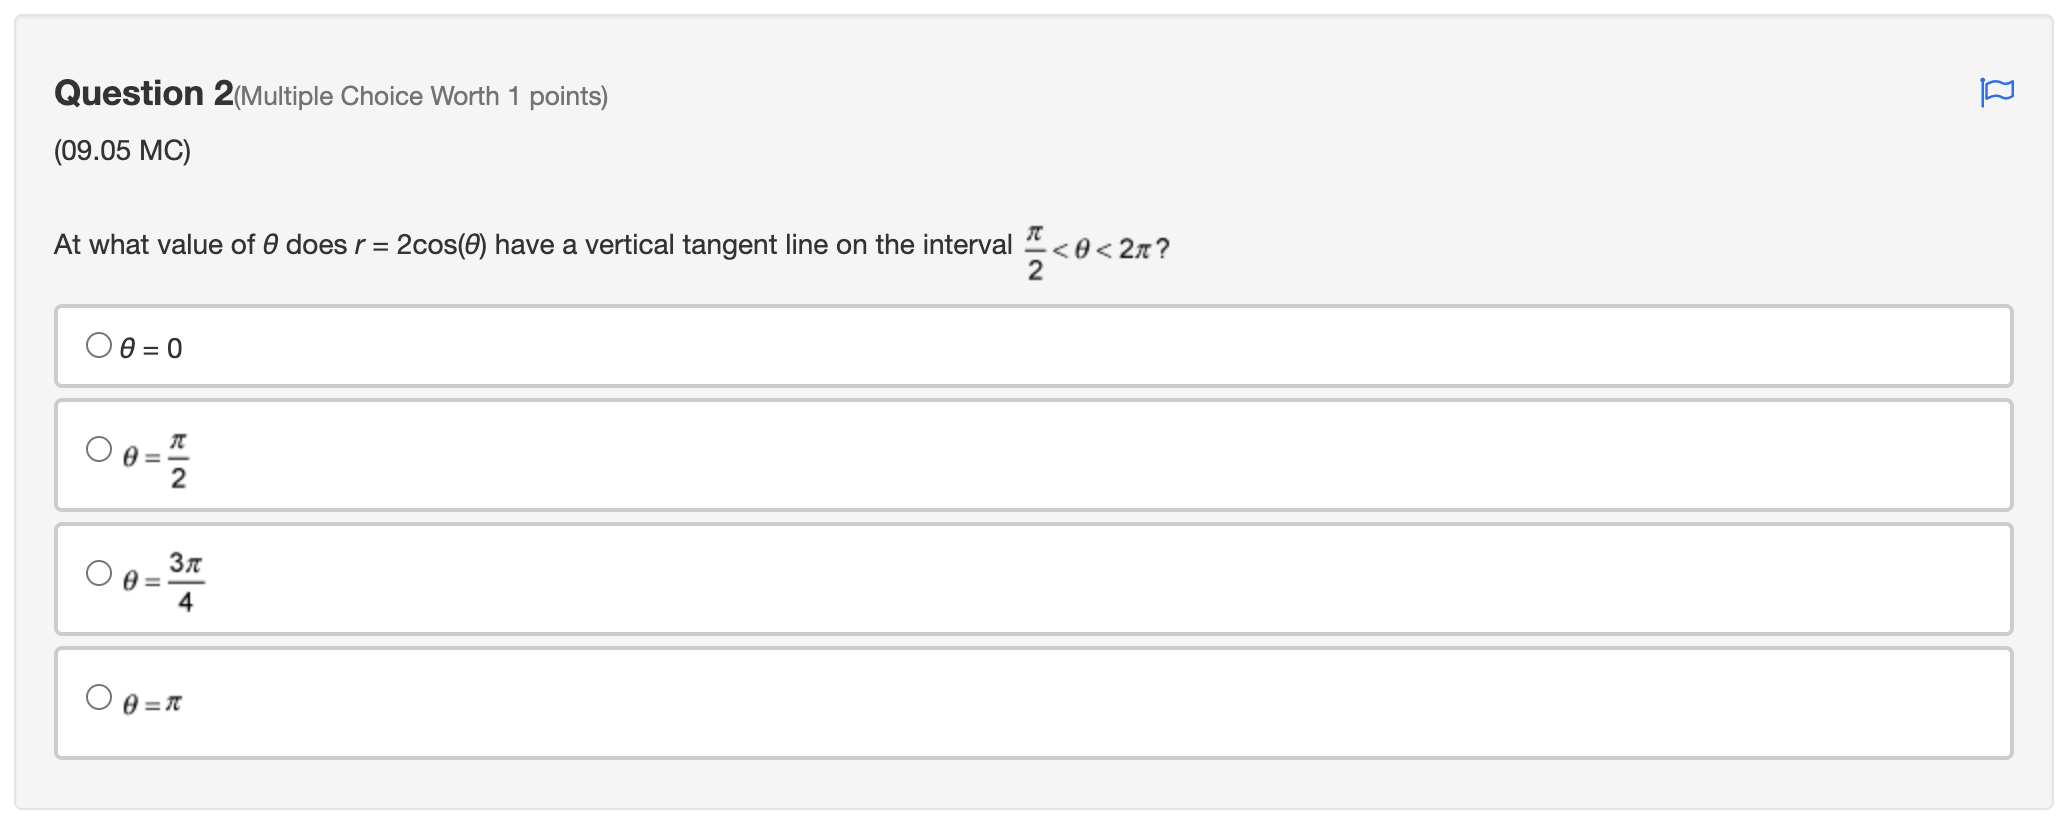Select the radio button for θ = 0

pyautogui.click(x=99, y=344)
